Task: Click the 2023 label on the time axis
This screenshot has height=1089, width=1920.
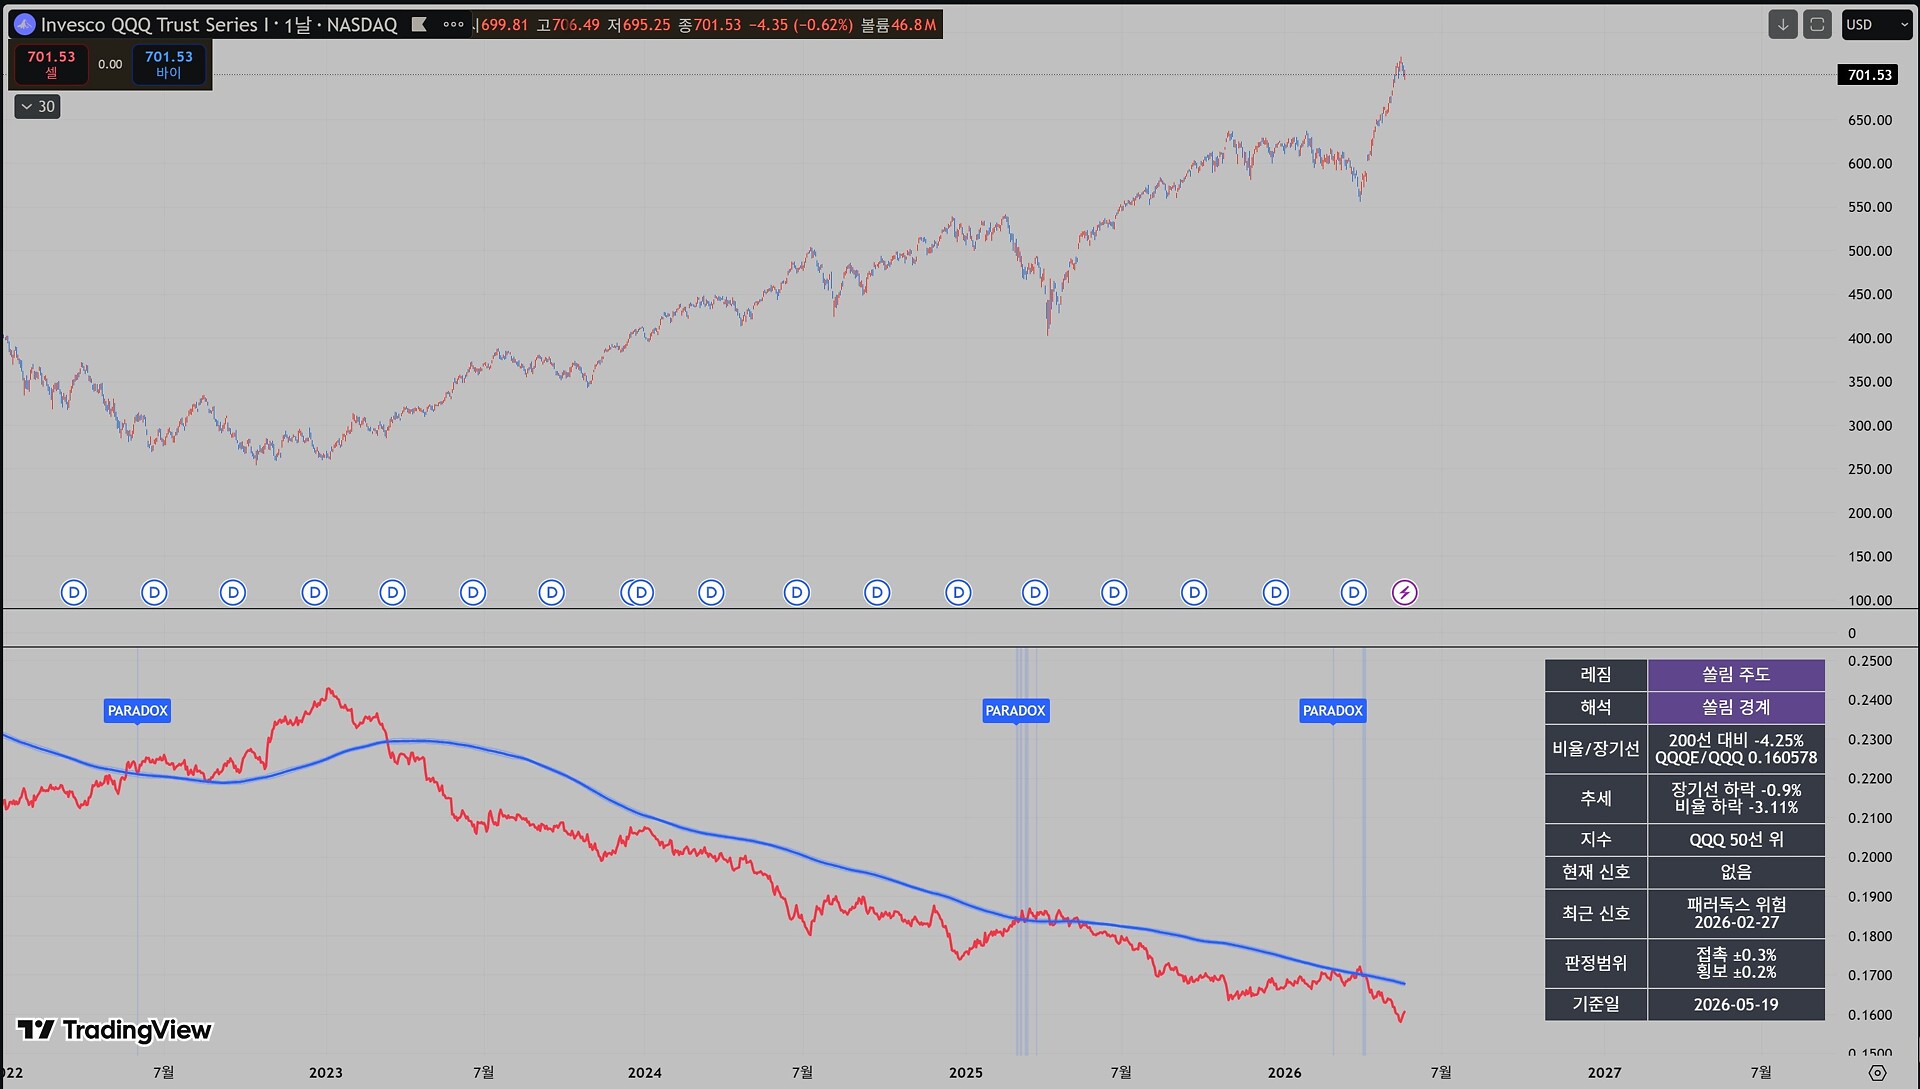Action: (x=326, y=1073)
